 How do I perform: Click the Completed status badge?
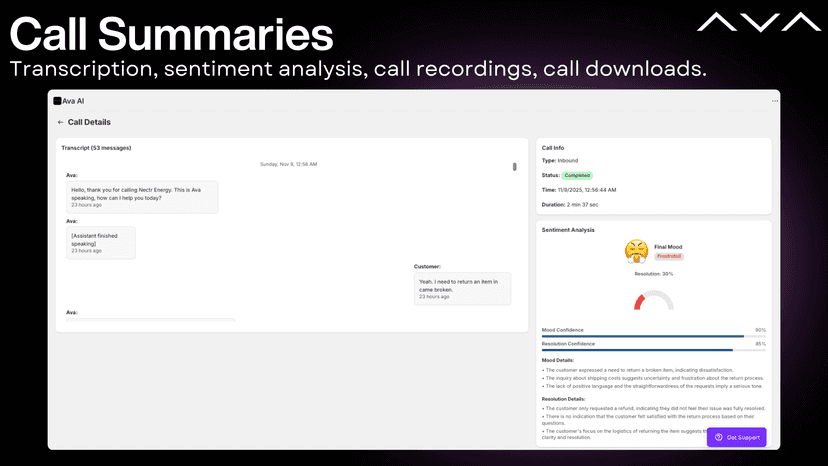click(x=577, y=175)
